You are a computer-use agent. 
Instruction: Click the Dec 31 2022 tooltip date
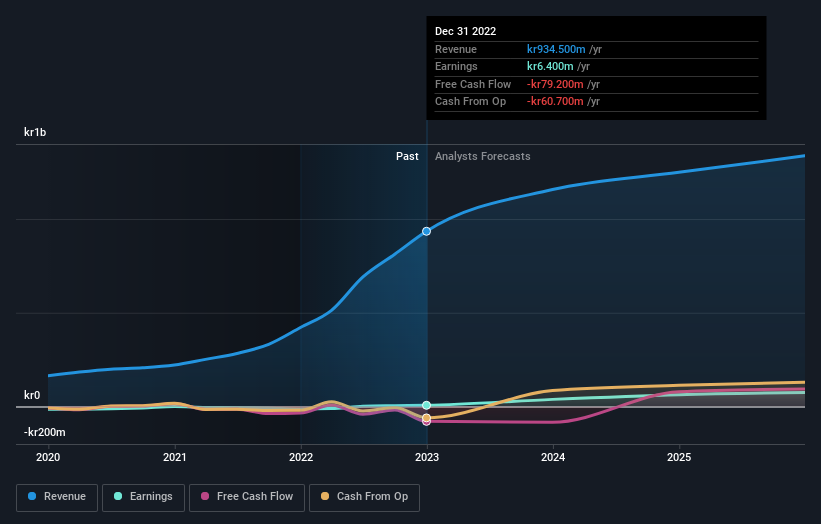pyautogui.click(x=465, y=31)
